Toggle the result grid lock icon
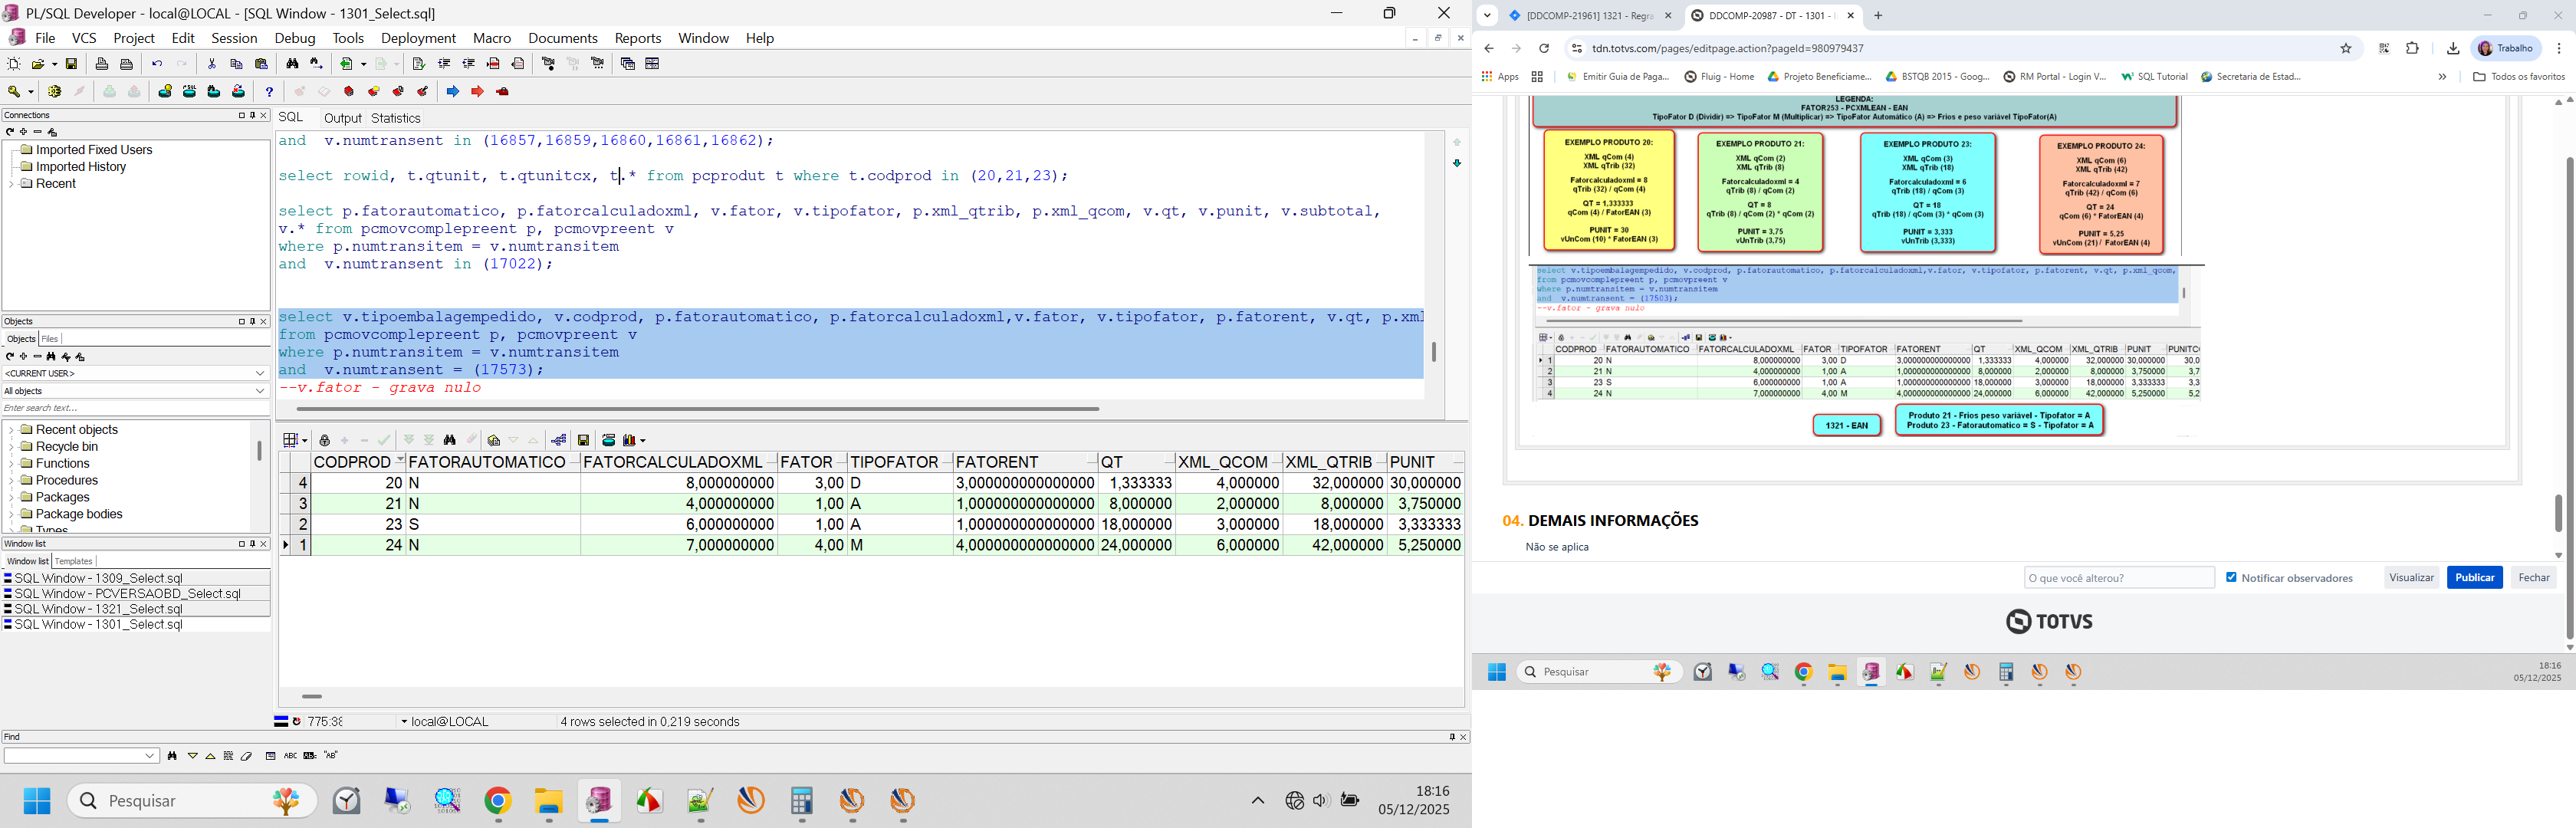This screenshot has height=828, width=2576. click(324, 440)
